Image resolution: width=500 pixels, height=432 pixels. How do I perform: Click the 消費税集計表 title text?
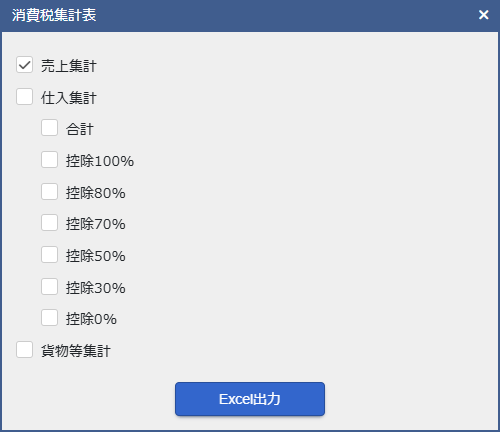point(54,15)
